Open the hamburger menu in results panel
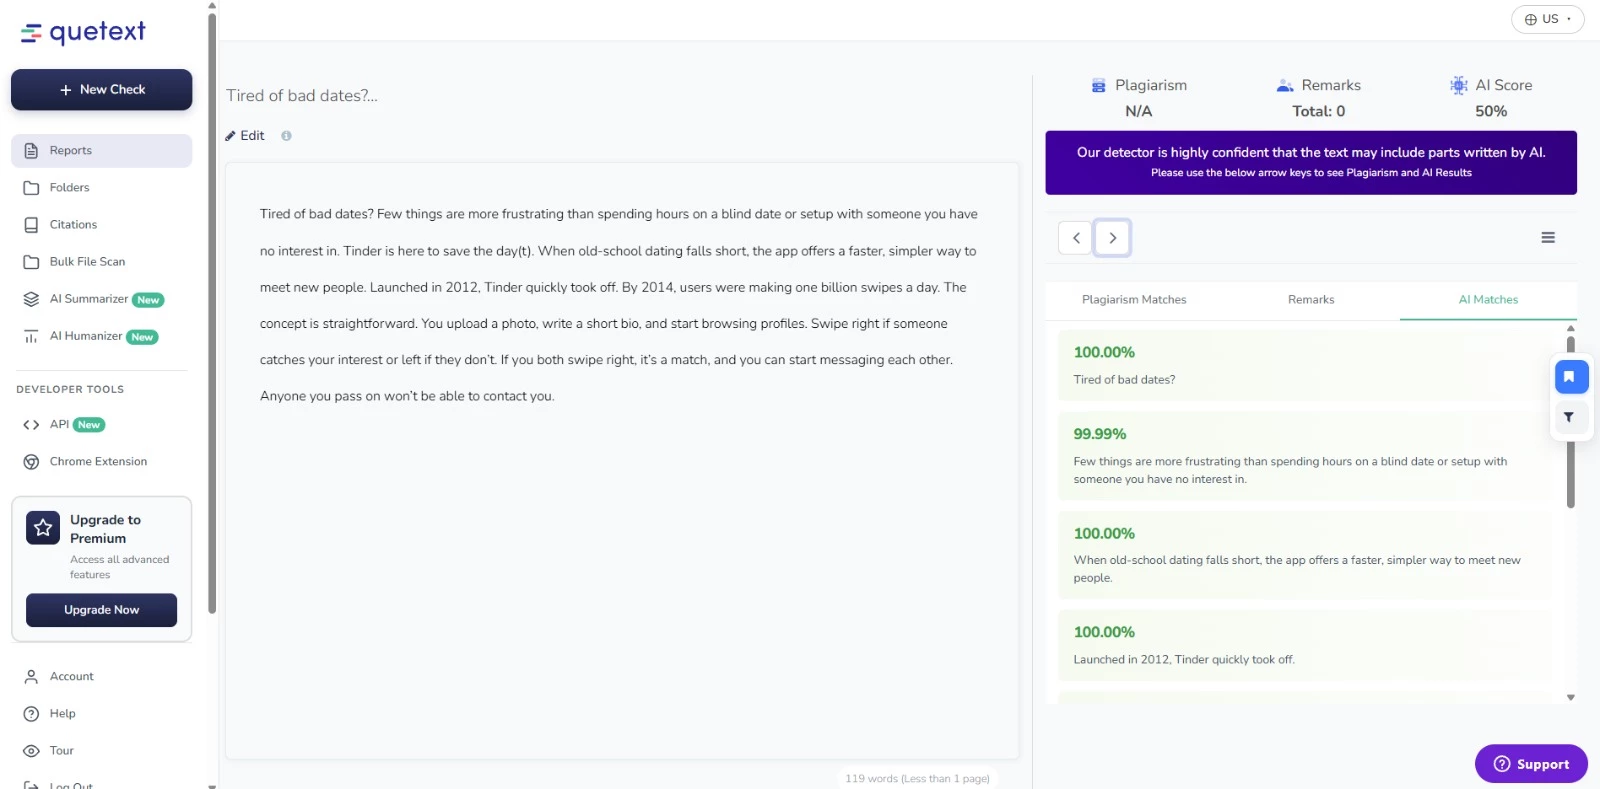The image size is (1600, 789). [x=1548, y=238]
